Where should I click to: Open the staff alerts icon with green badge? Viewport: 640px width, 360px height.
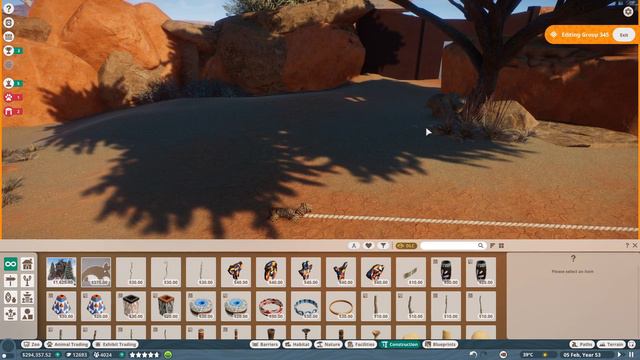click(x=9, y=83)
